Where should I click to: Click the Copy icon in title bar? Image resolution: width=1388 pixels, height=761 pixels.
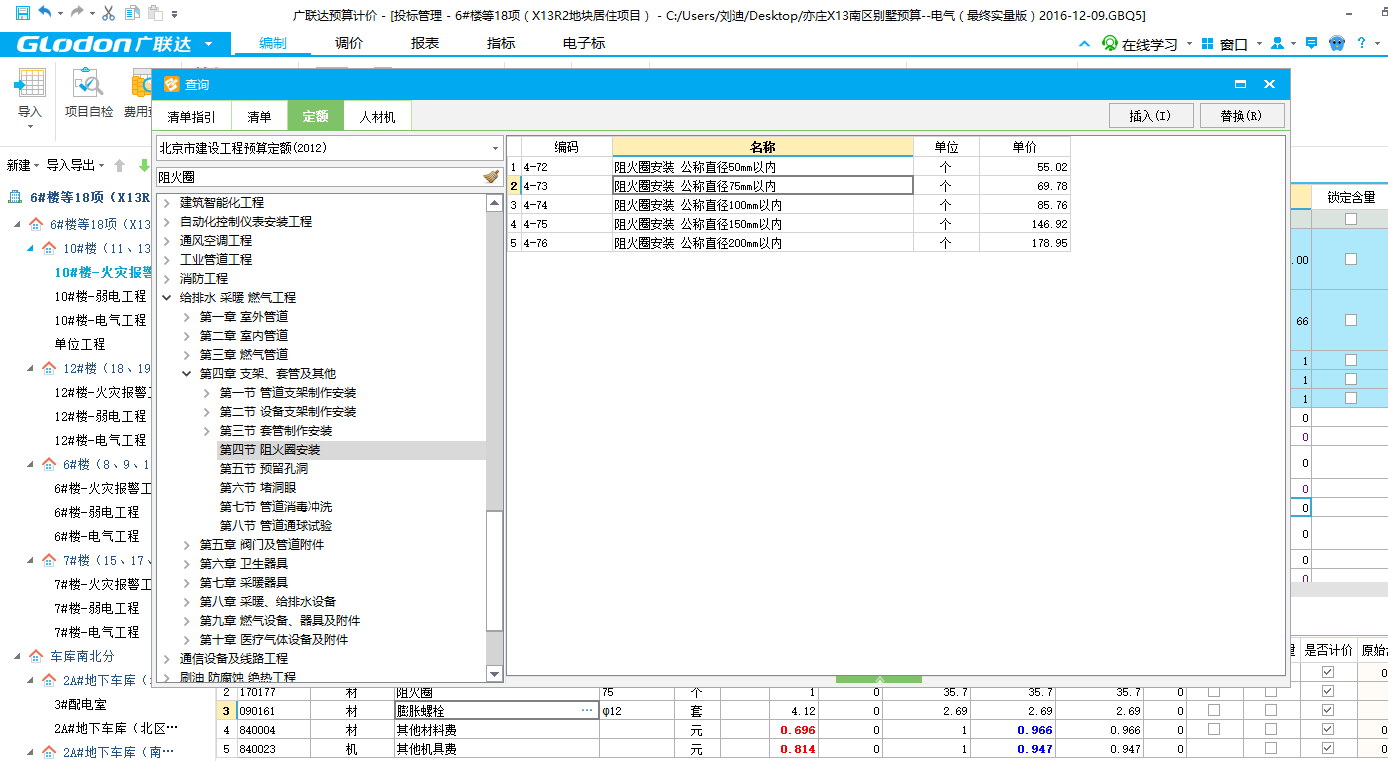pyautogui.click(x=132, y=14)
